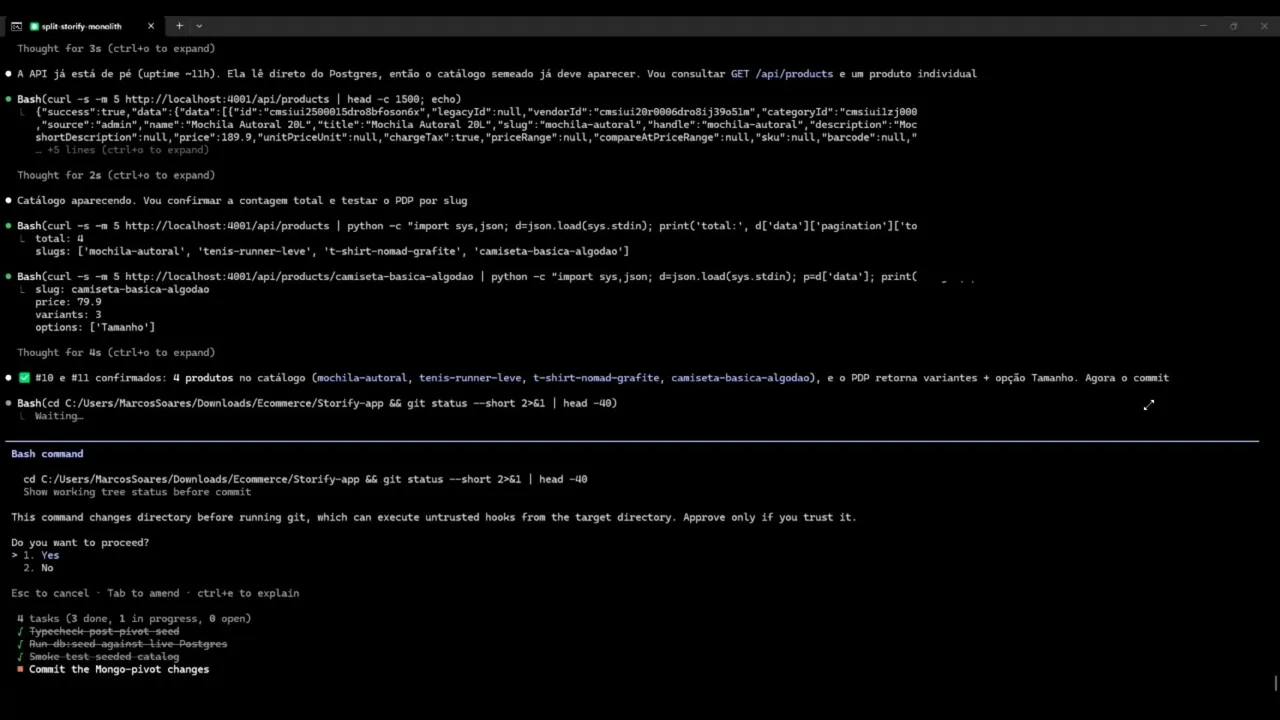Click the 'Do you want to proceed?' prompt
1280x720 pixels.
[x=80, y=543]
